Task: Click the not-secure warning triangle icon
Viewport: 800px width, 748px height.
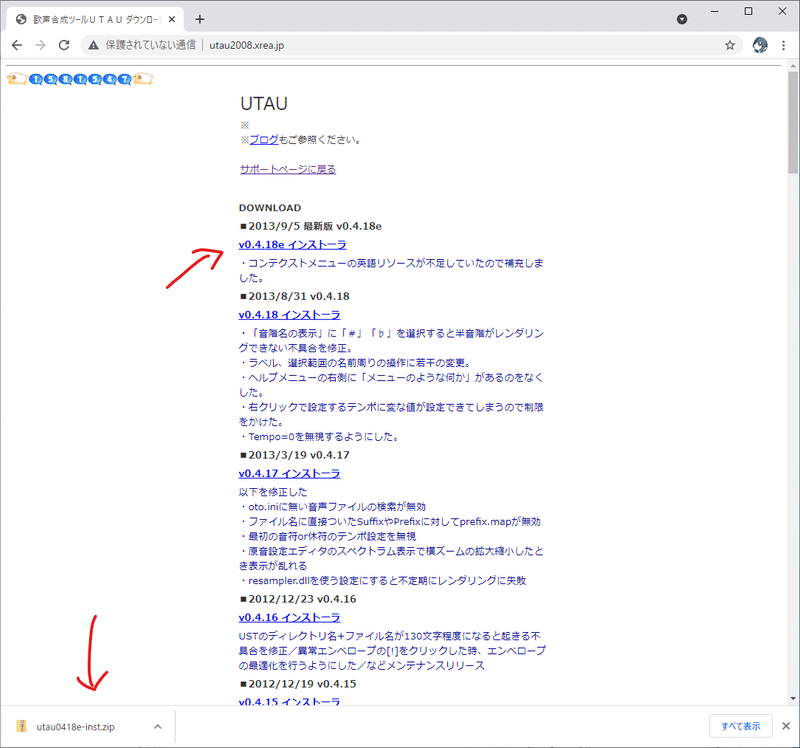Action: (x=93, y=45)
